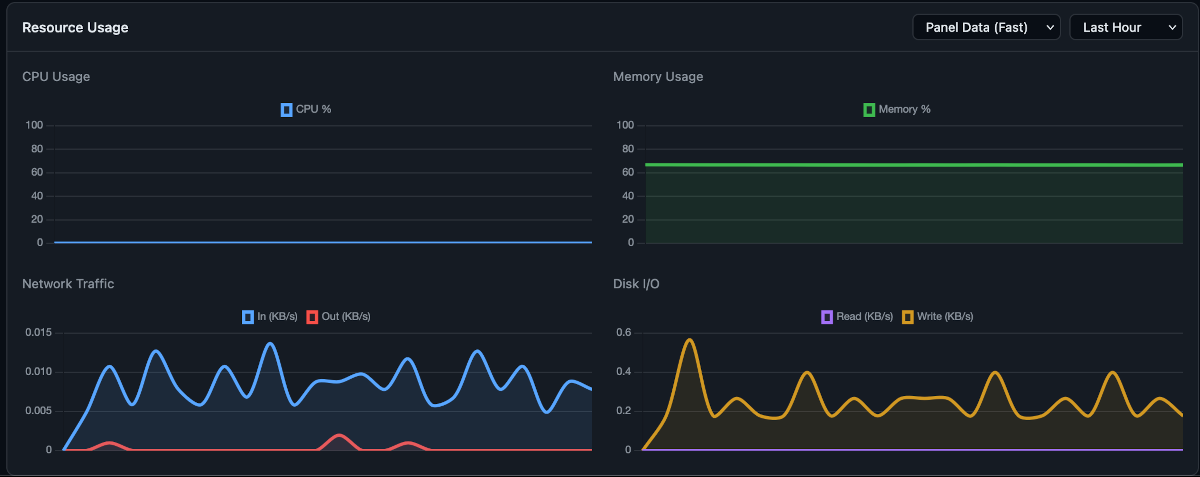
Task: Click the 0.010 axis label in Network Traffic
Action: pyautogui.click(x=36, y=372)
